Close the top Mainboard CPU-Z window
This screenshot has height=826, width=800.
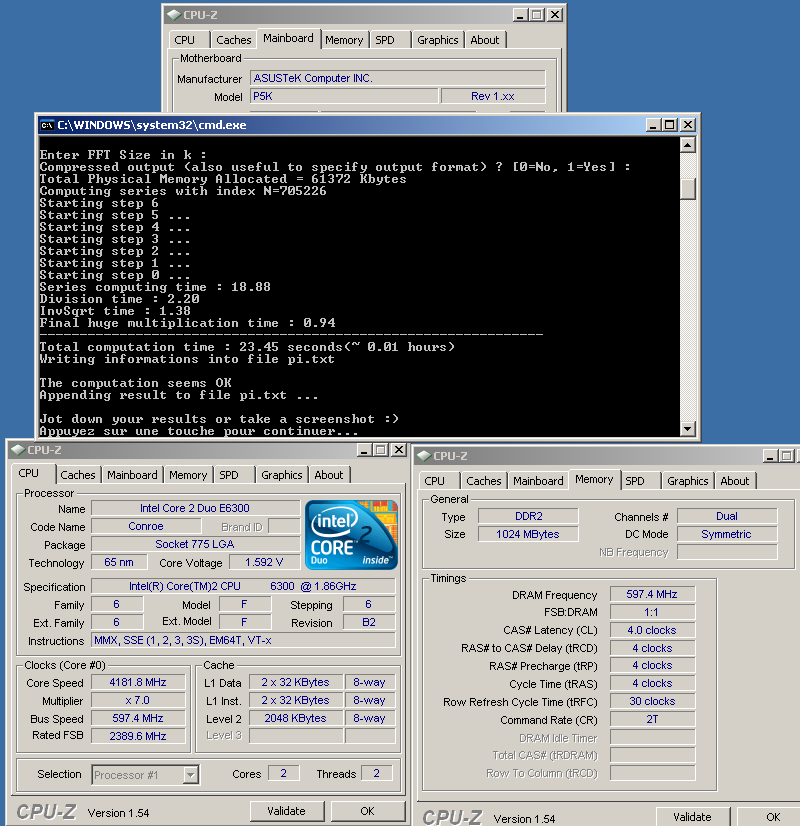pyautogui.click(x=555, y=15)
